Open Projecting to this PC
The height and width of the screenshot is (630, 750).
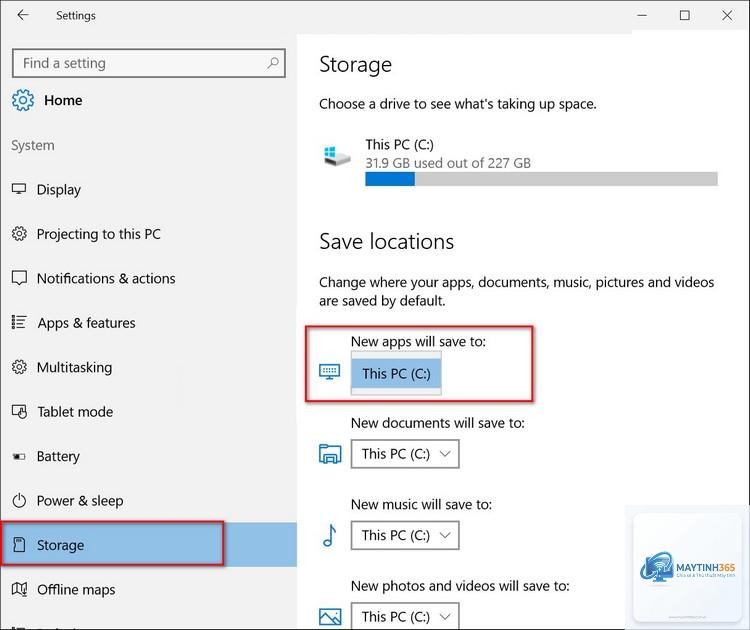click(x=149, y=234)
